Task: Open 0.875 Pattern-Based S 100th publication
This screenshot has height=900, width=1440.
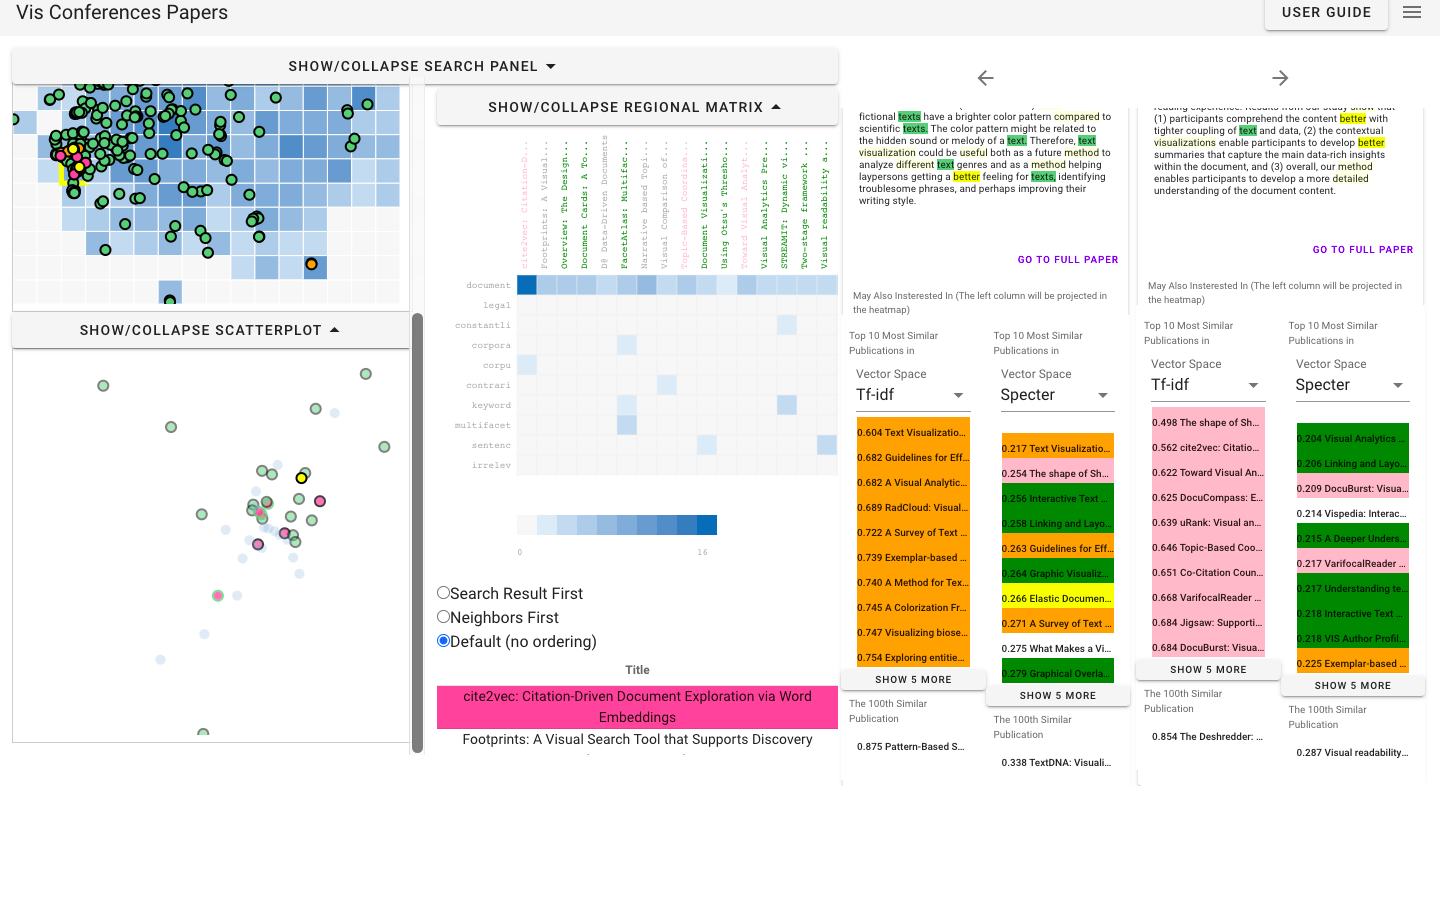Action: [x=913, y=747]
